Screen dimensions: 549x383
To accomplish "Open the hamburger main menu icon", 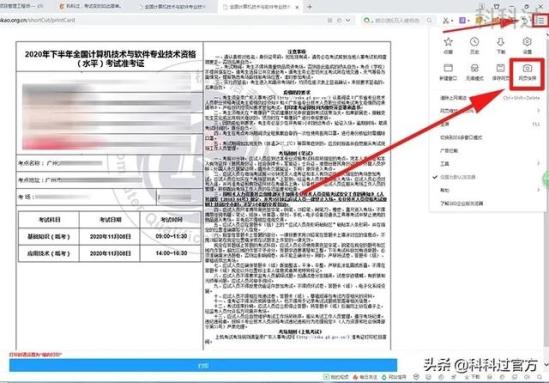I will click(541, 21).
